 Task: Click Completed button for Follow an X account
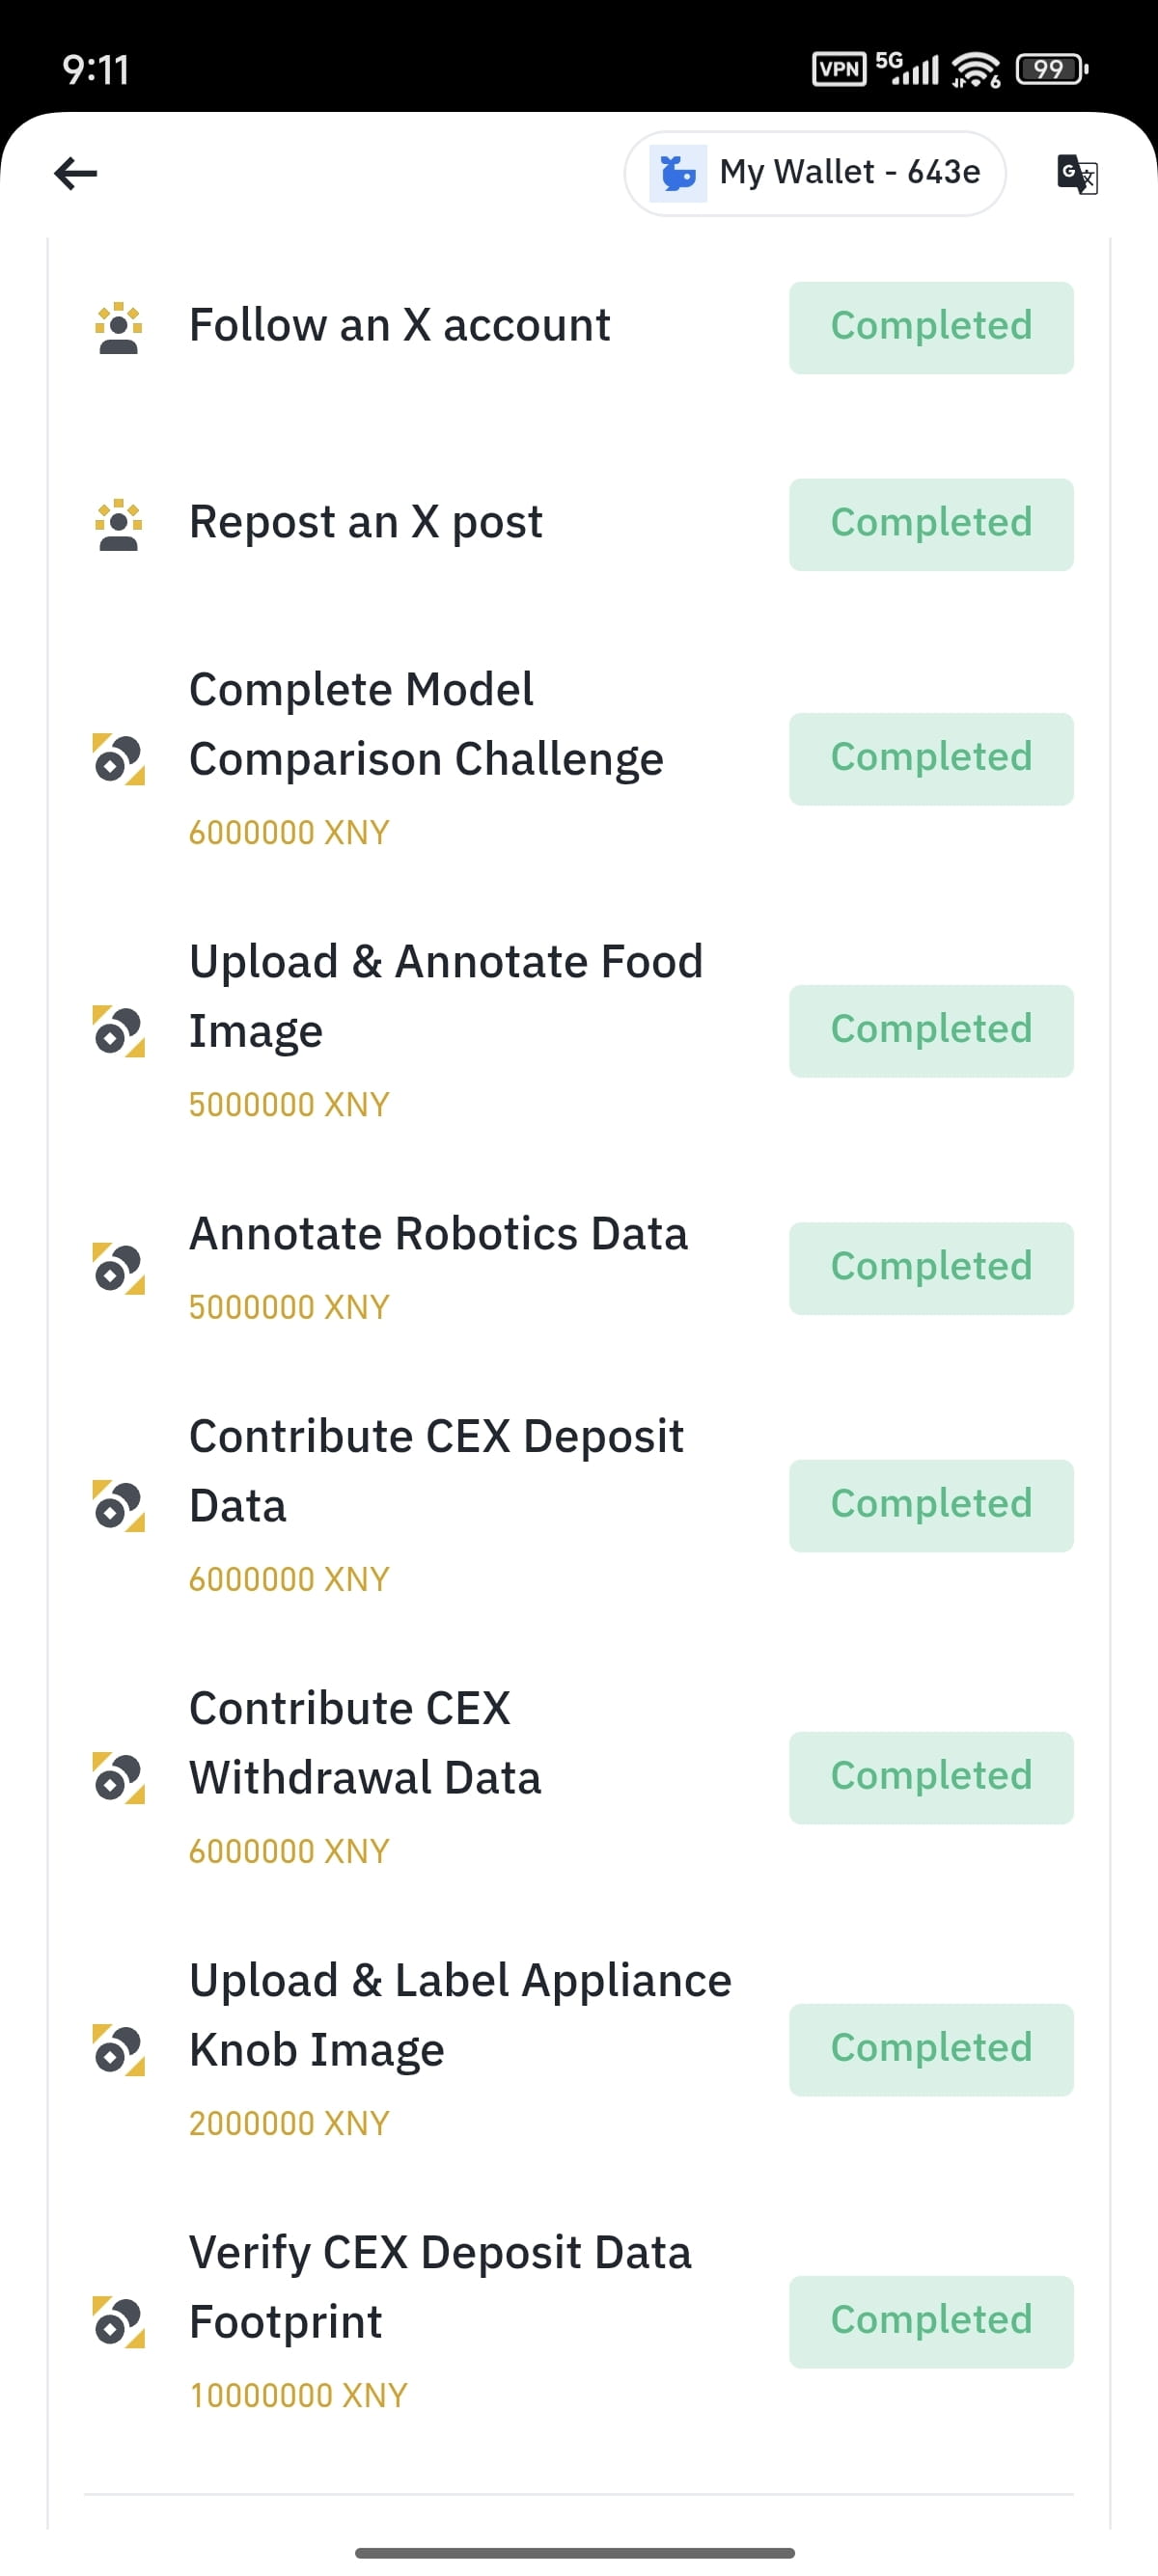point(931,328)
